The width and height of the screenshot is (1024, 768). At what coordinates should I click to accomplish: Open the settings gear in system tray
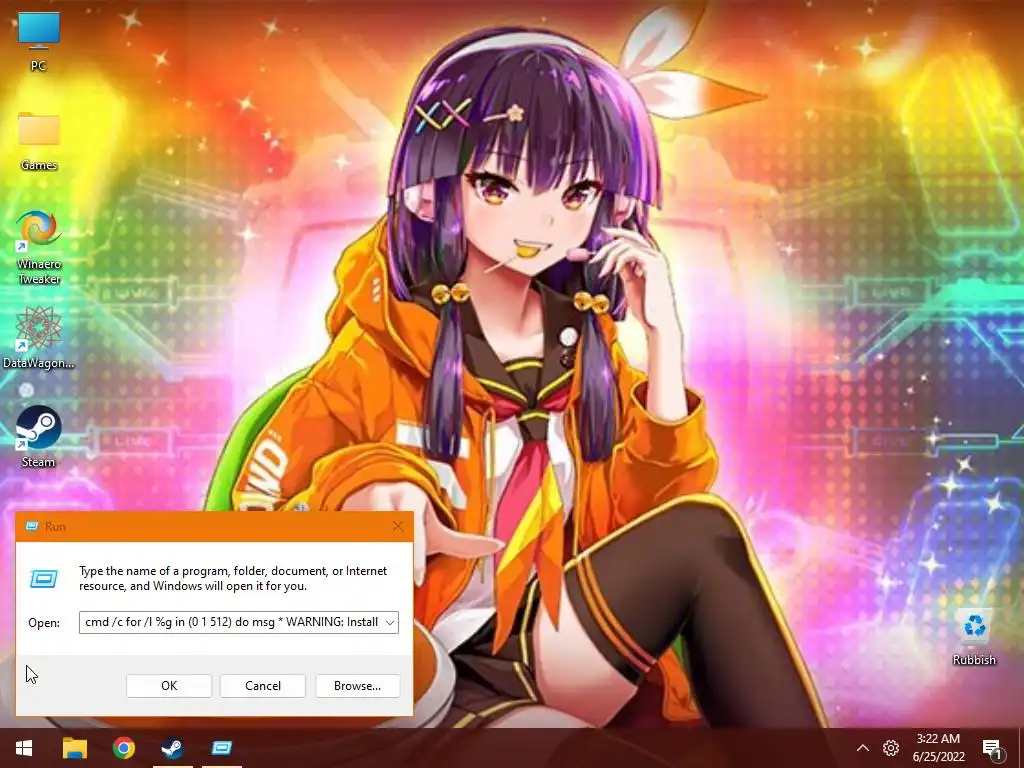click(891, 748)
